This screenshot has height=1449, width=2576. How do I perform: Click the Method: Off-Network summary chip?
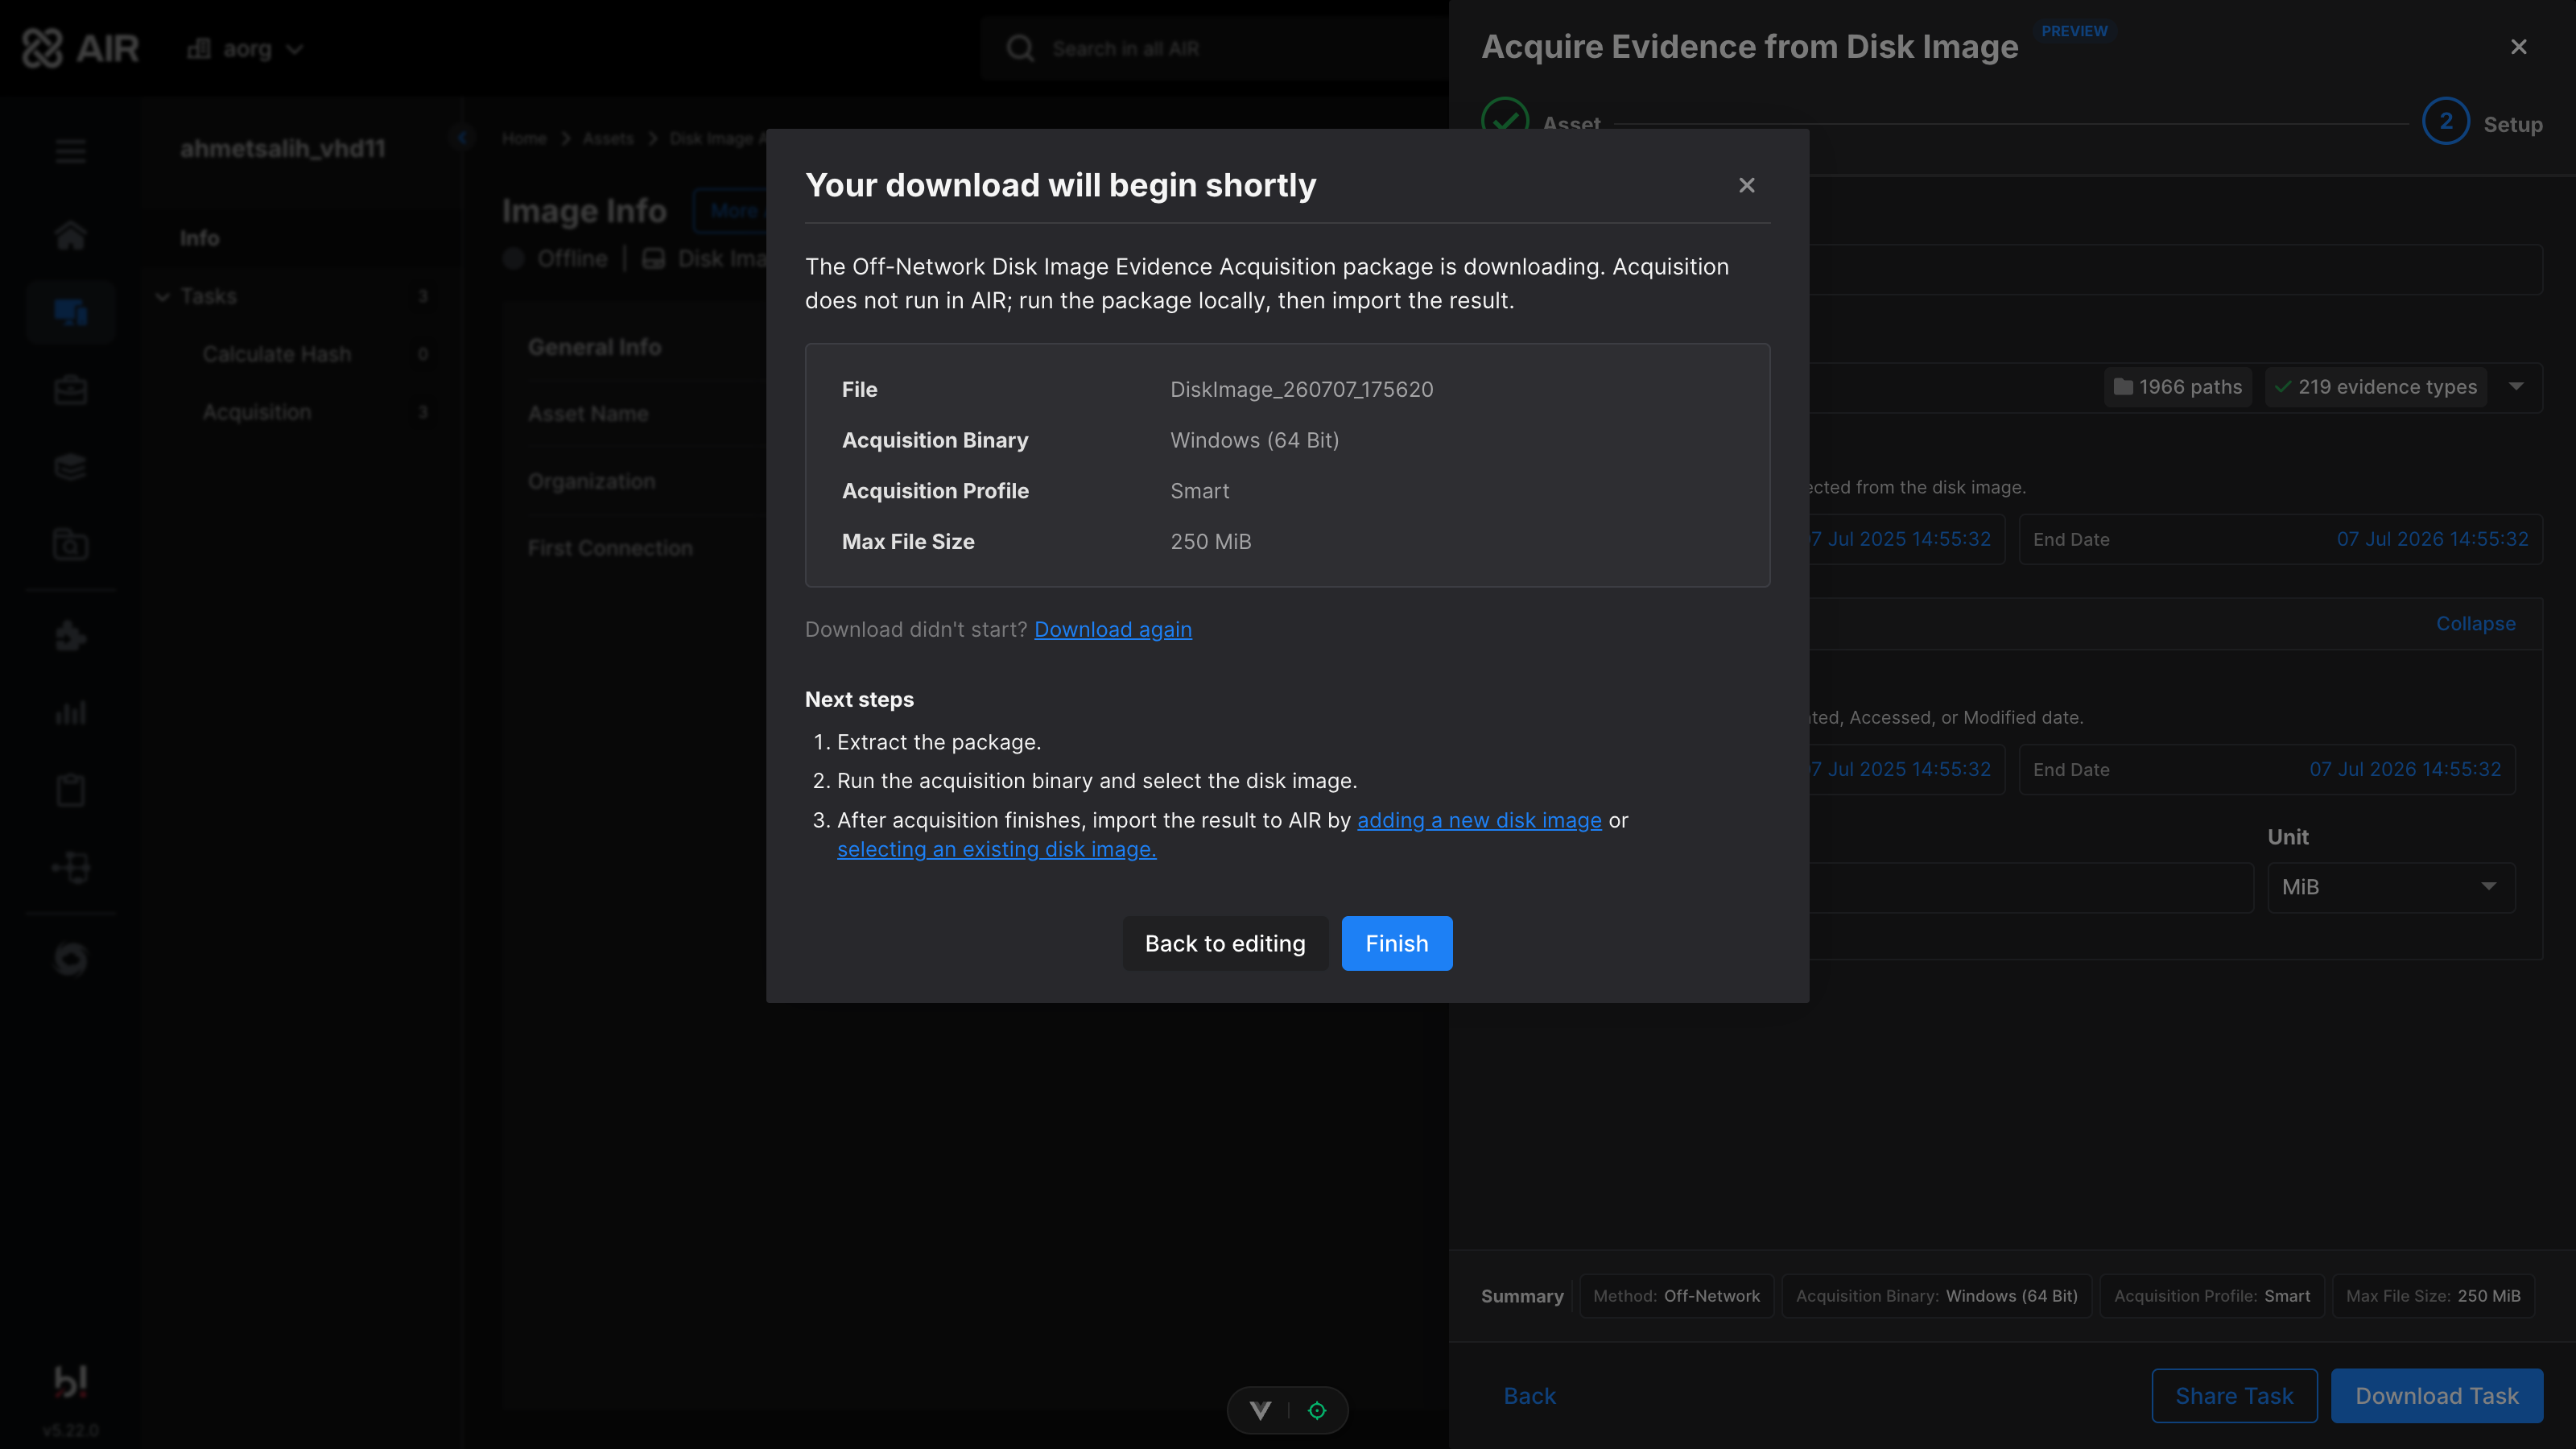click(x=1676, y=1296)
